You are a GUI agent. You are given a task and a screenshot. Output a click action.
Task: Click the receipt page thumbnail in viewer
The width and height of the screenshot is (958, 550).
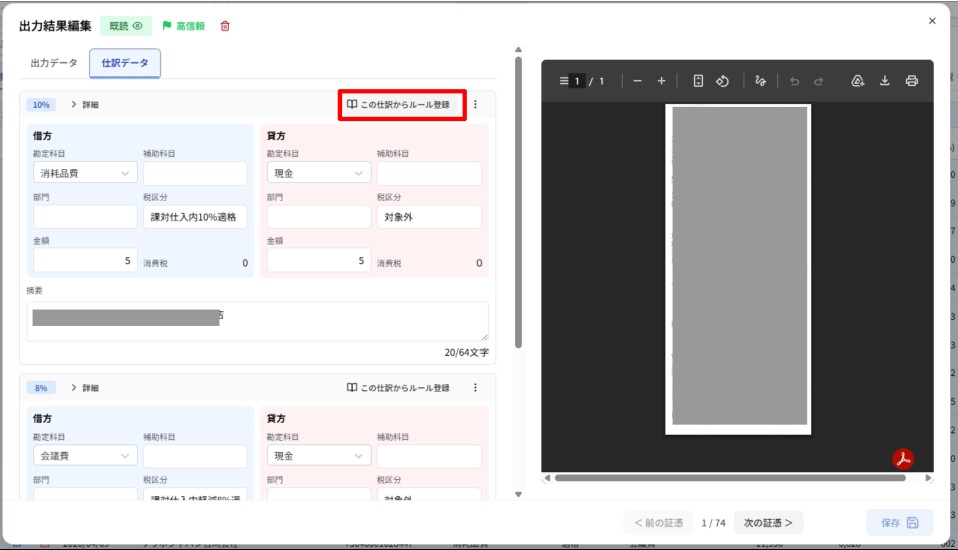point(738,270)
